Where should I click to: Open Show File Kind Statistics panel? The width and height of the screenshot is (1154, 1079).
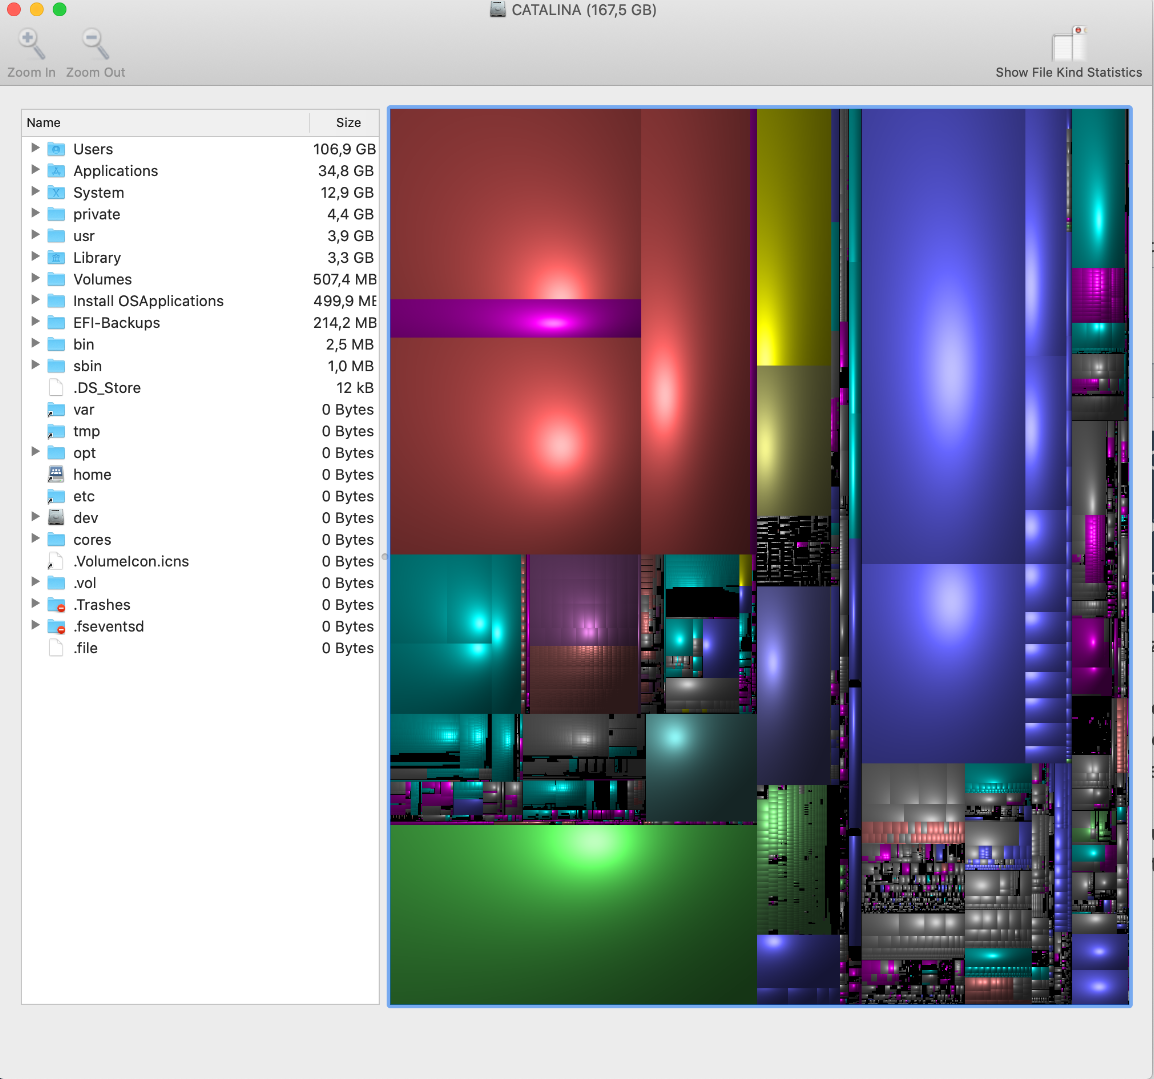[x=1068, y=46]
